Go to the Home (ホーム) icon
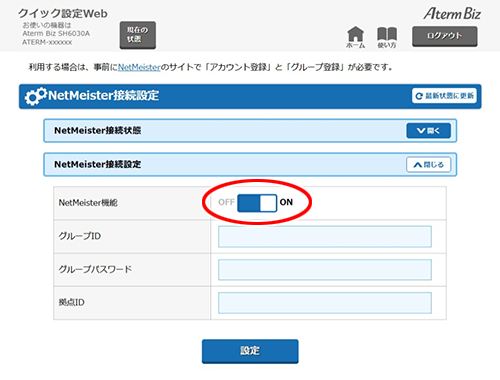500x380 pixels. (x=355, y=37)
